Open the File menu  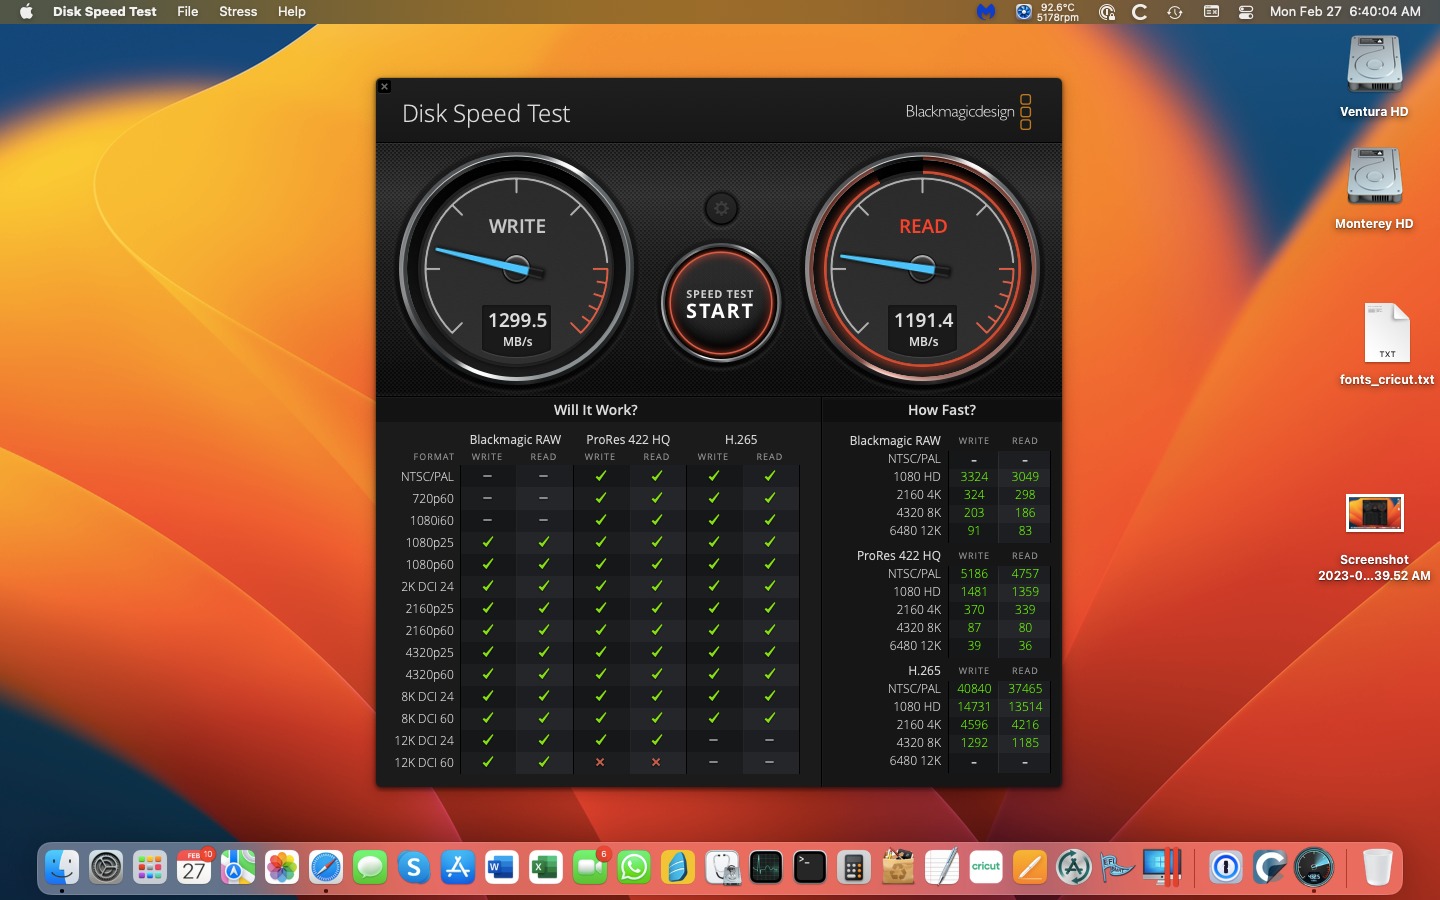187,11
